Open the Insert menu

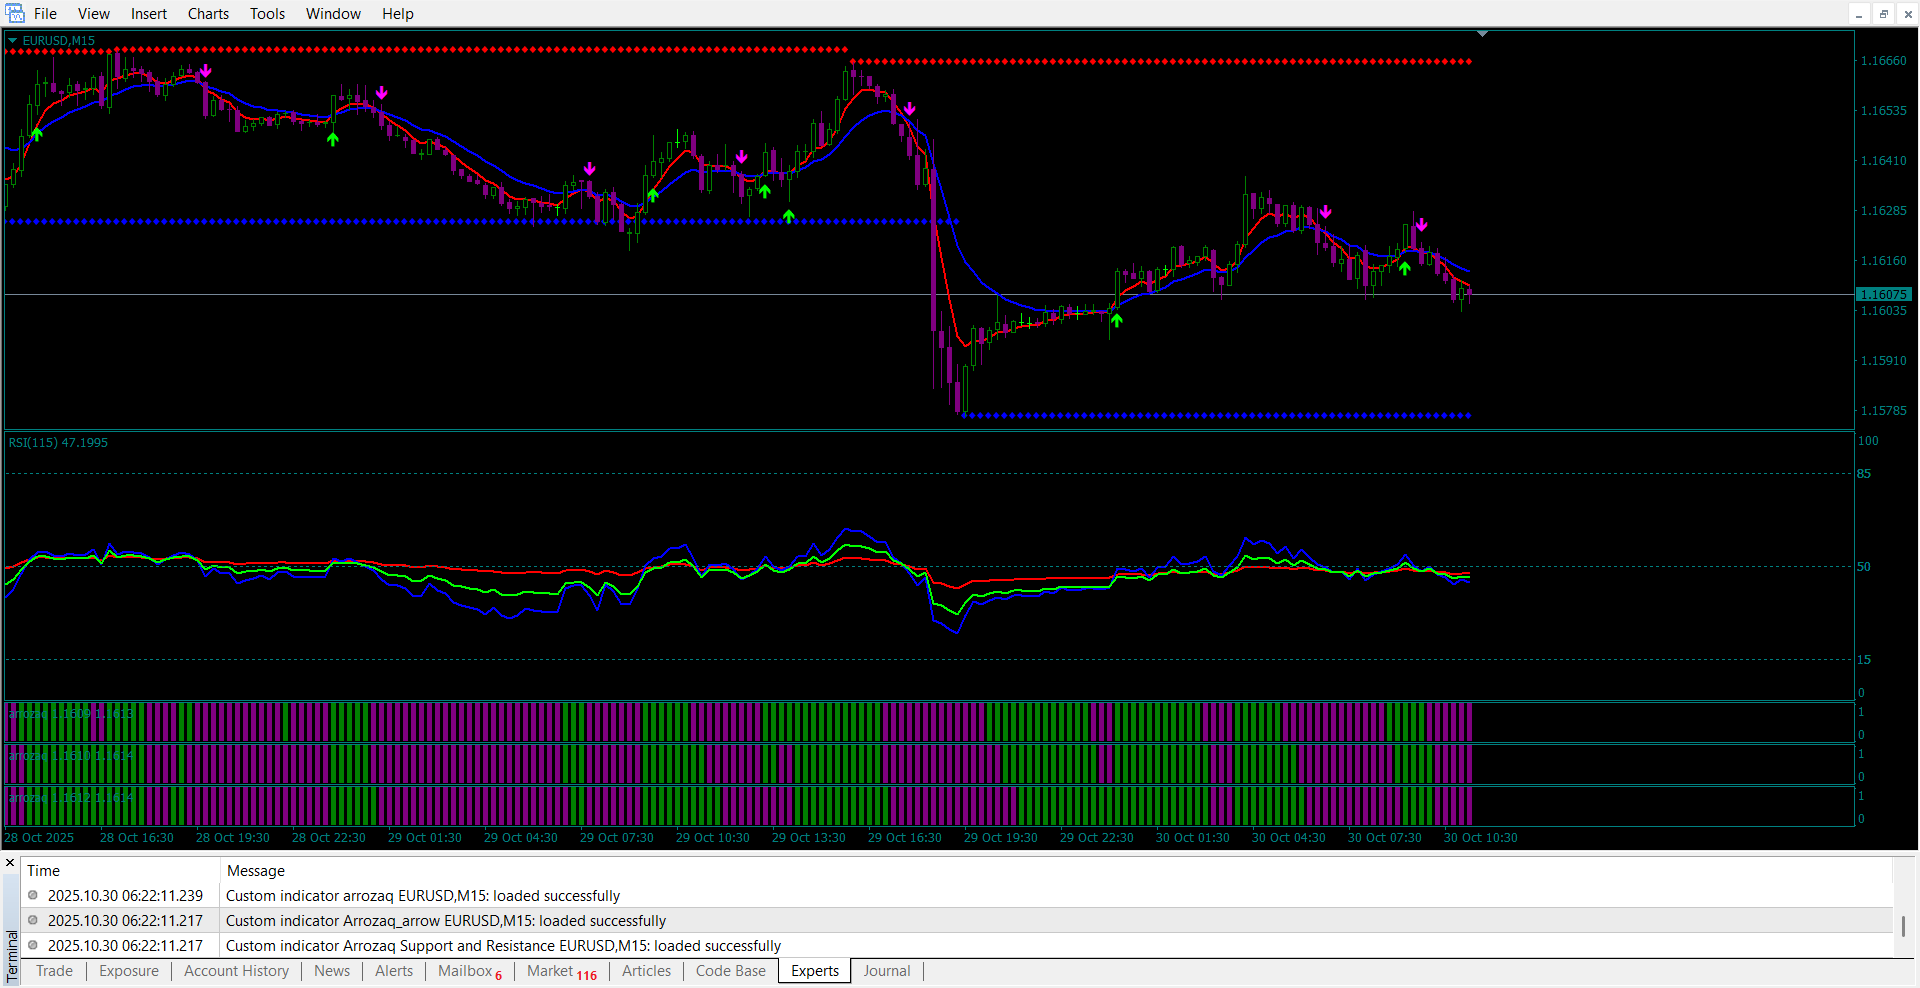pyautogui.click(x=149, y=14)
